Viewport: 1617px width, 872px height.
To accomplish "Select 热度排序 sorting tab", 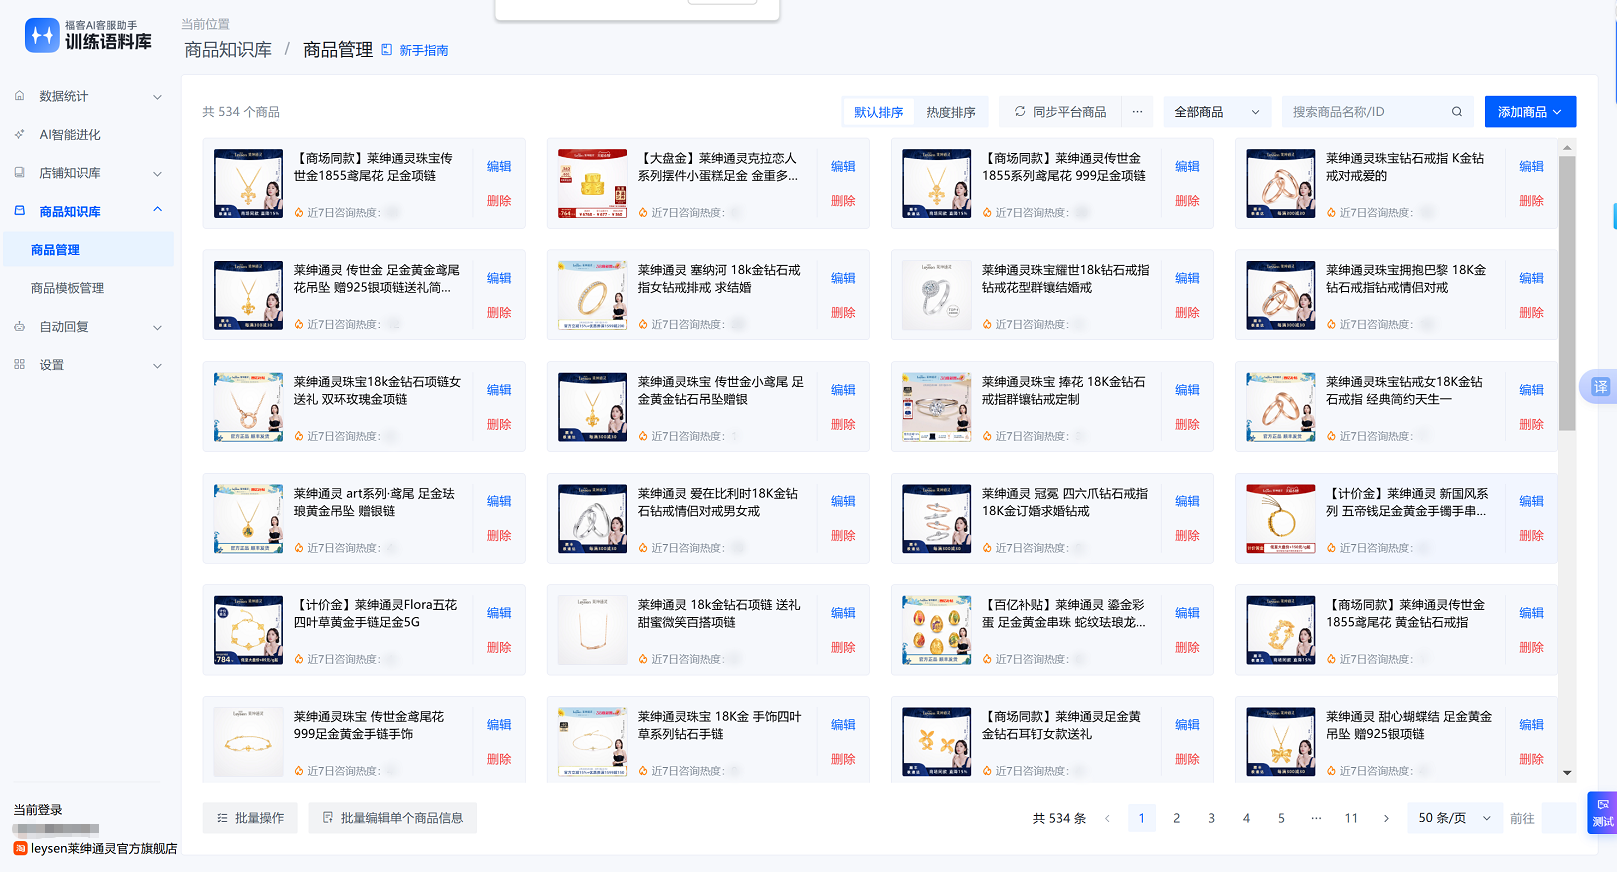I will coord(950,112).
